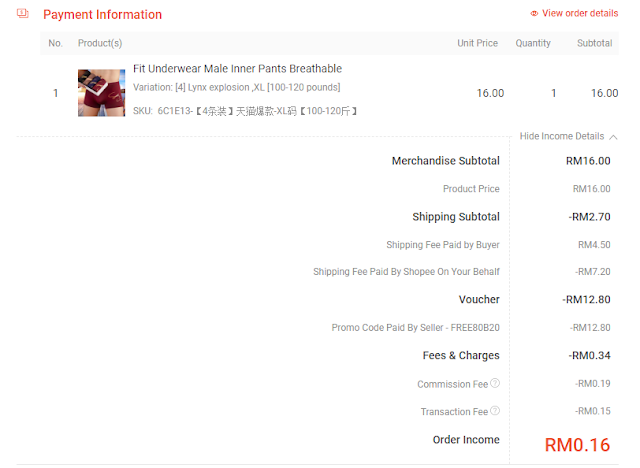
Task: Click the Product(s) column header
Action: click(100, 43)
